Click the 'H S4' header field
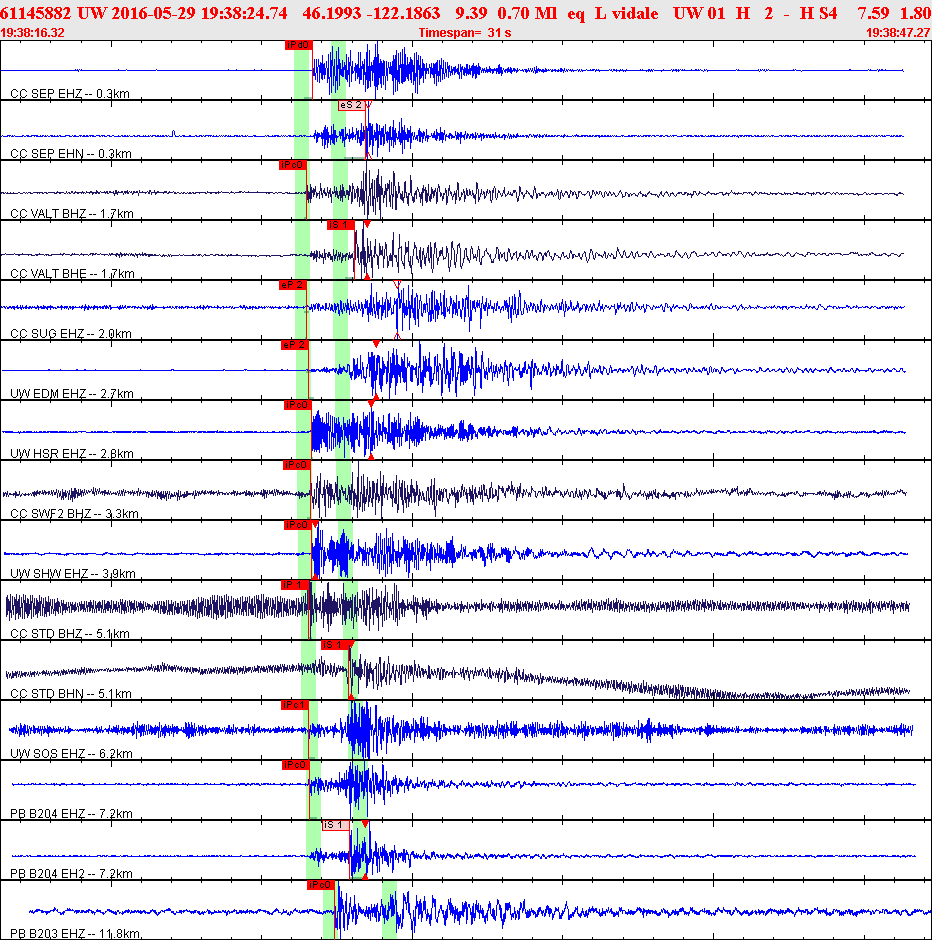Image resolution: width=932 pixels, height=940 pixels. (x=818, y=13)
